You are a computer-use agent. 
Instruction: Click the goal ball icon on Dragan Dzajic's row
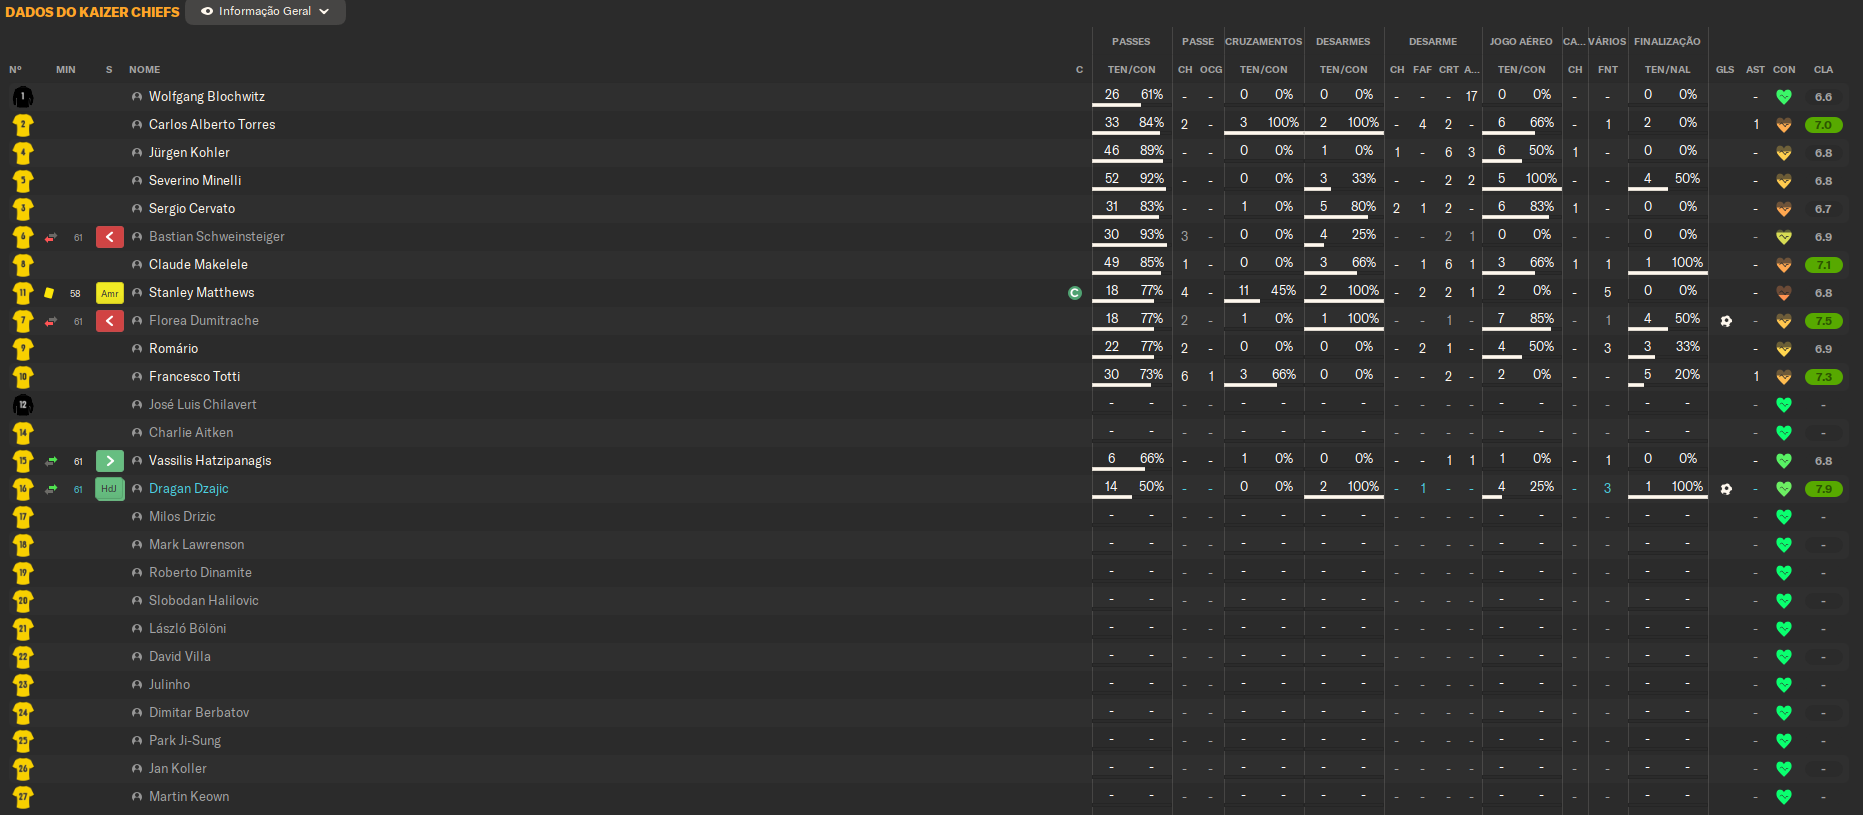[1726, 489]
